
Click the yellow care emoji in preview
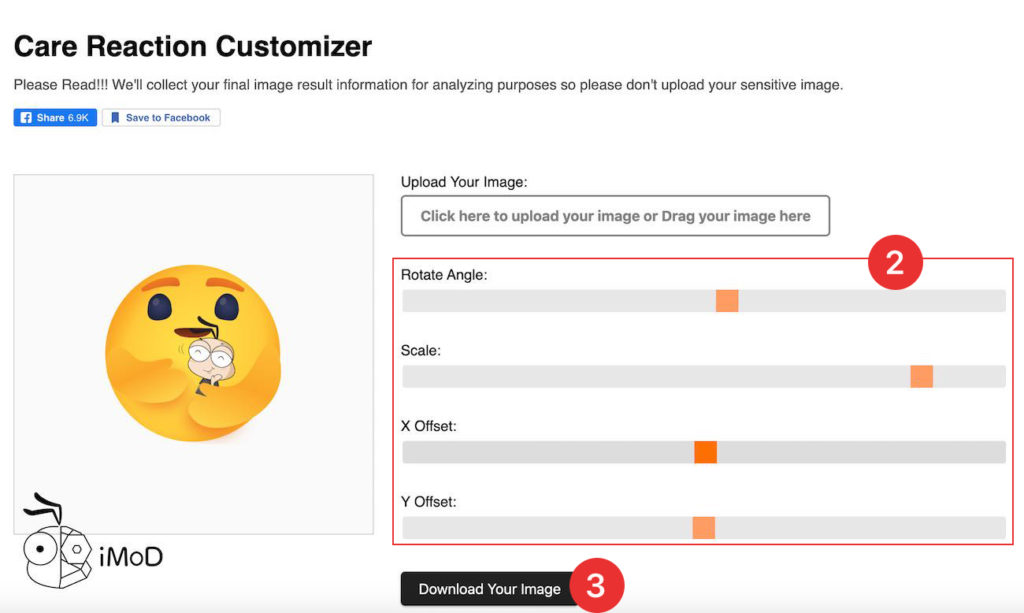[x=192, y=352]
